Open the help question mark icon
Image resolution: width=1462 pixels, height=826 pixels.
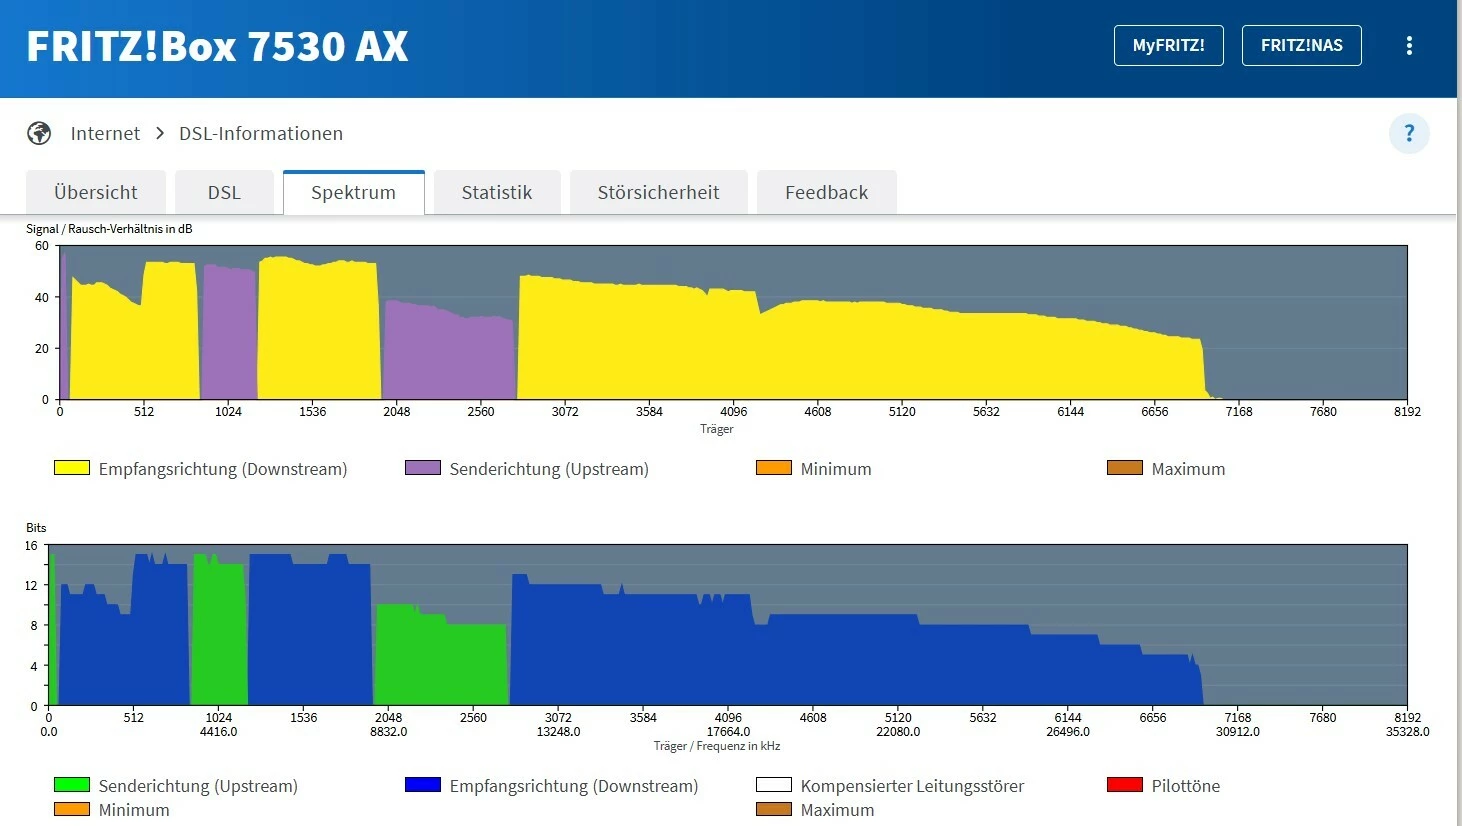click(x=1409, y=133)
